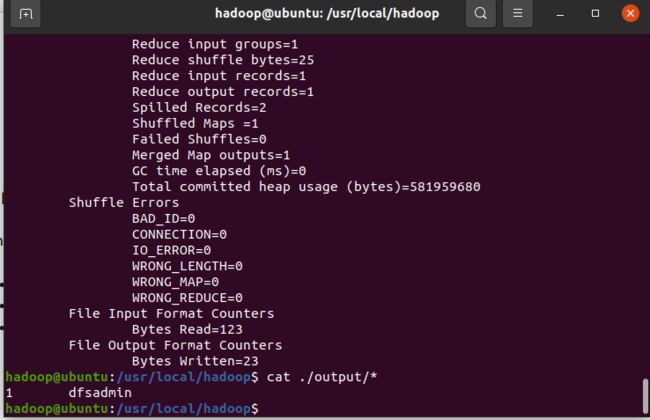Open the terminal hamburger menu

[x=517, y=14]
